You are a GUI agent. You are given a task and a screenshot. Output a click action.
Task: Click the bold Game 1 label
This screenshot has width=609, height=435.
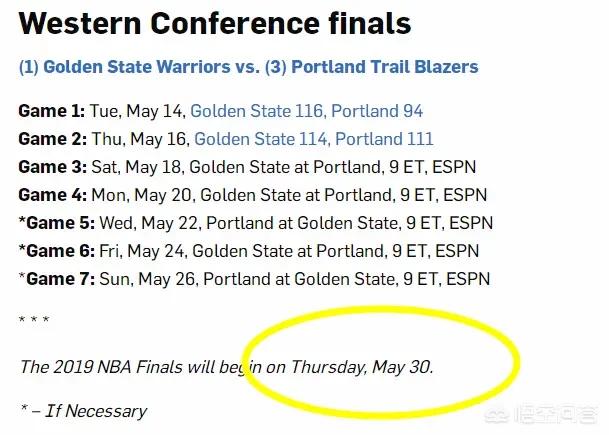pyautogui.click(x=52, y=110)
